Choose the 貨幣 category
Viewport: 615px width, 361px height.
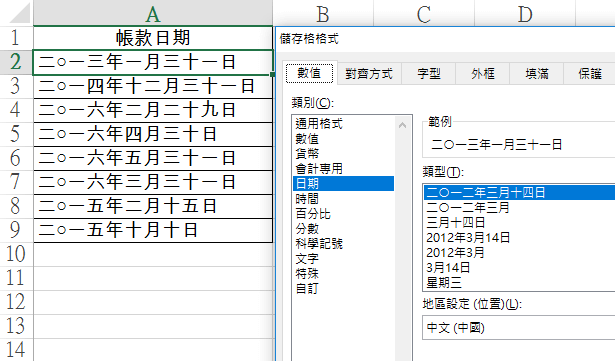tap(343, 154)
